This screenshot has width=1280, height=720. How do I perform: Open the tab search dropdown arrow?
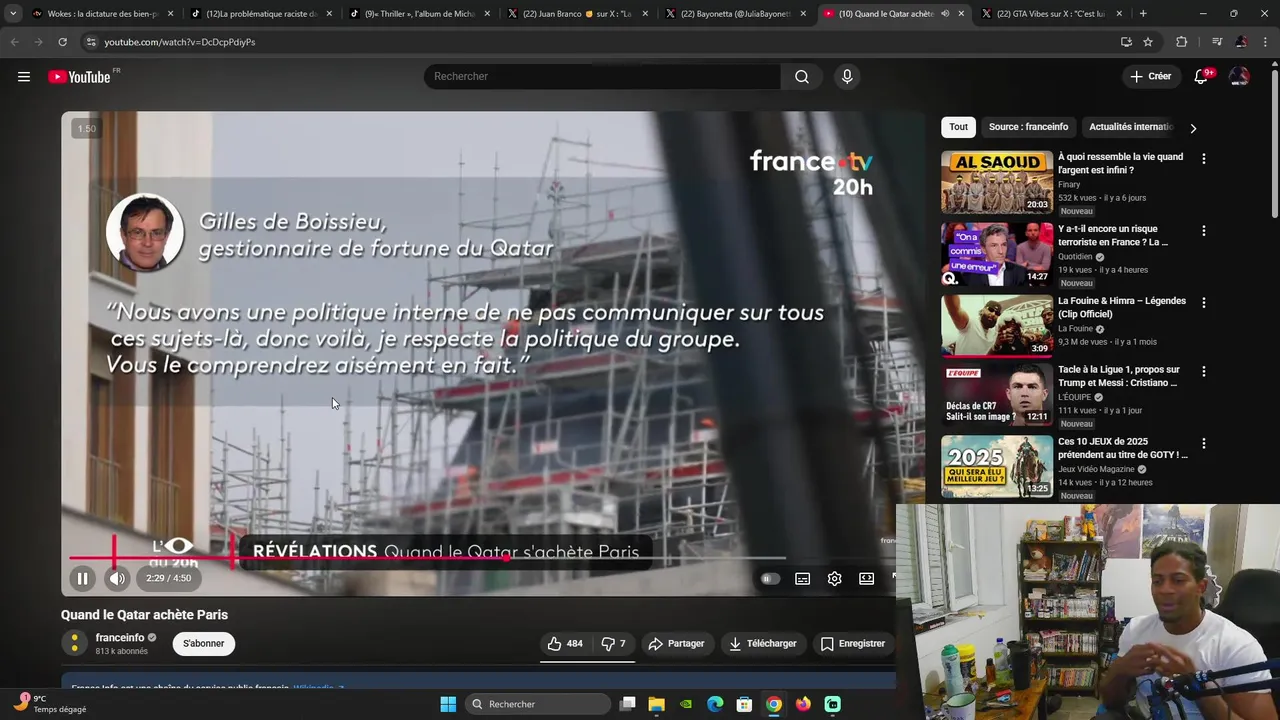12,14
